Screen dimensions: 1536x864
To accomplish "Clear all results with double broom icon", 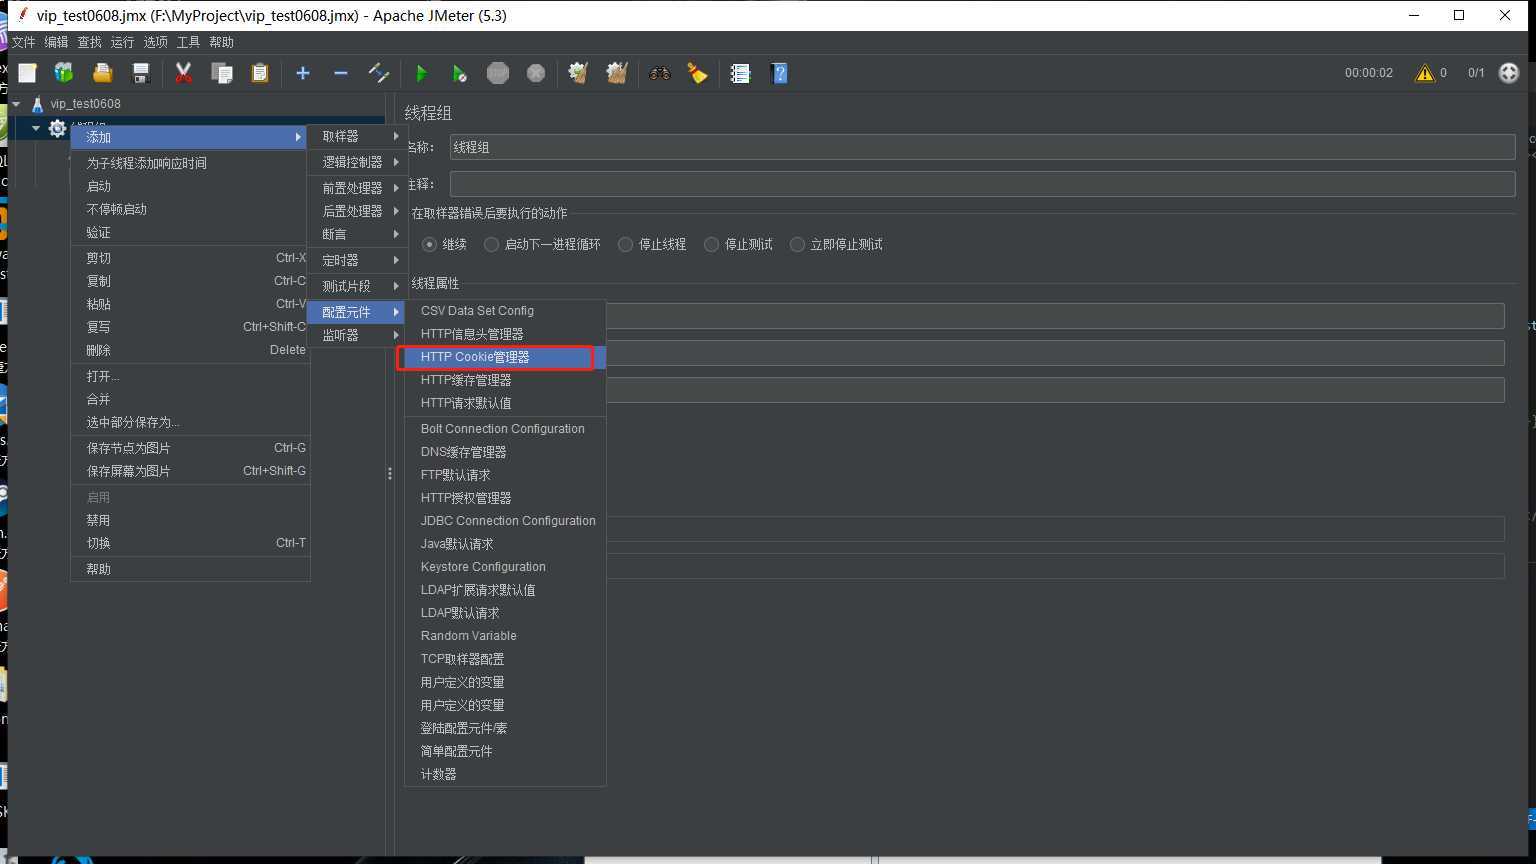I will click(617, 73).
